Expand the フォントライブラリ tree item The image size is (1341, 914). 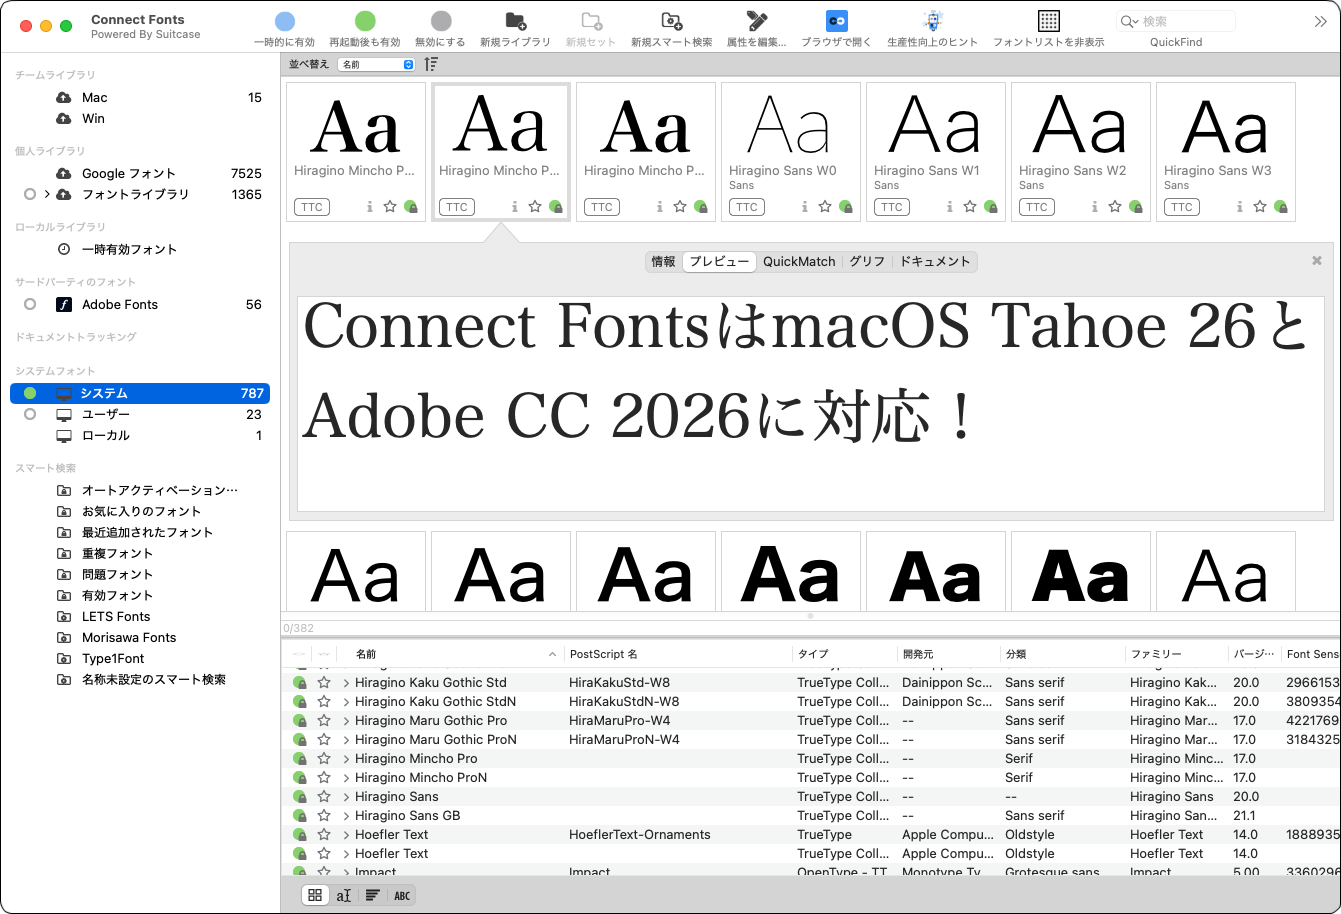(x=47, y=194)
